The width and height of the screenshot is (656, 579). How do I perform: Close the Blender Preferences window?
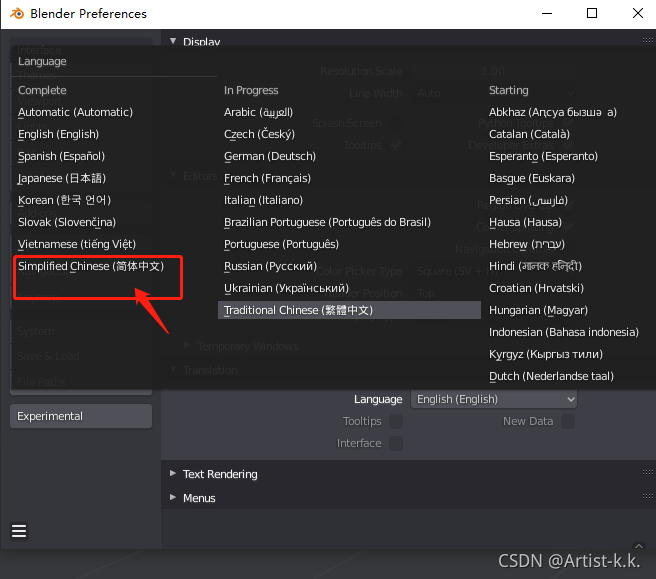click(x=638, y=13)
